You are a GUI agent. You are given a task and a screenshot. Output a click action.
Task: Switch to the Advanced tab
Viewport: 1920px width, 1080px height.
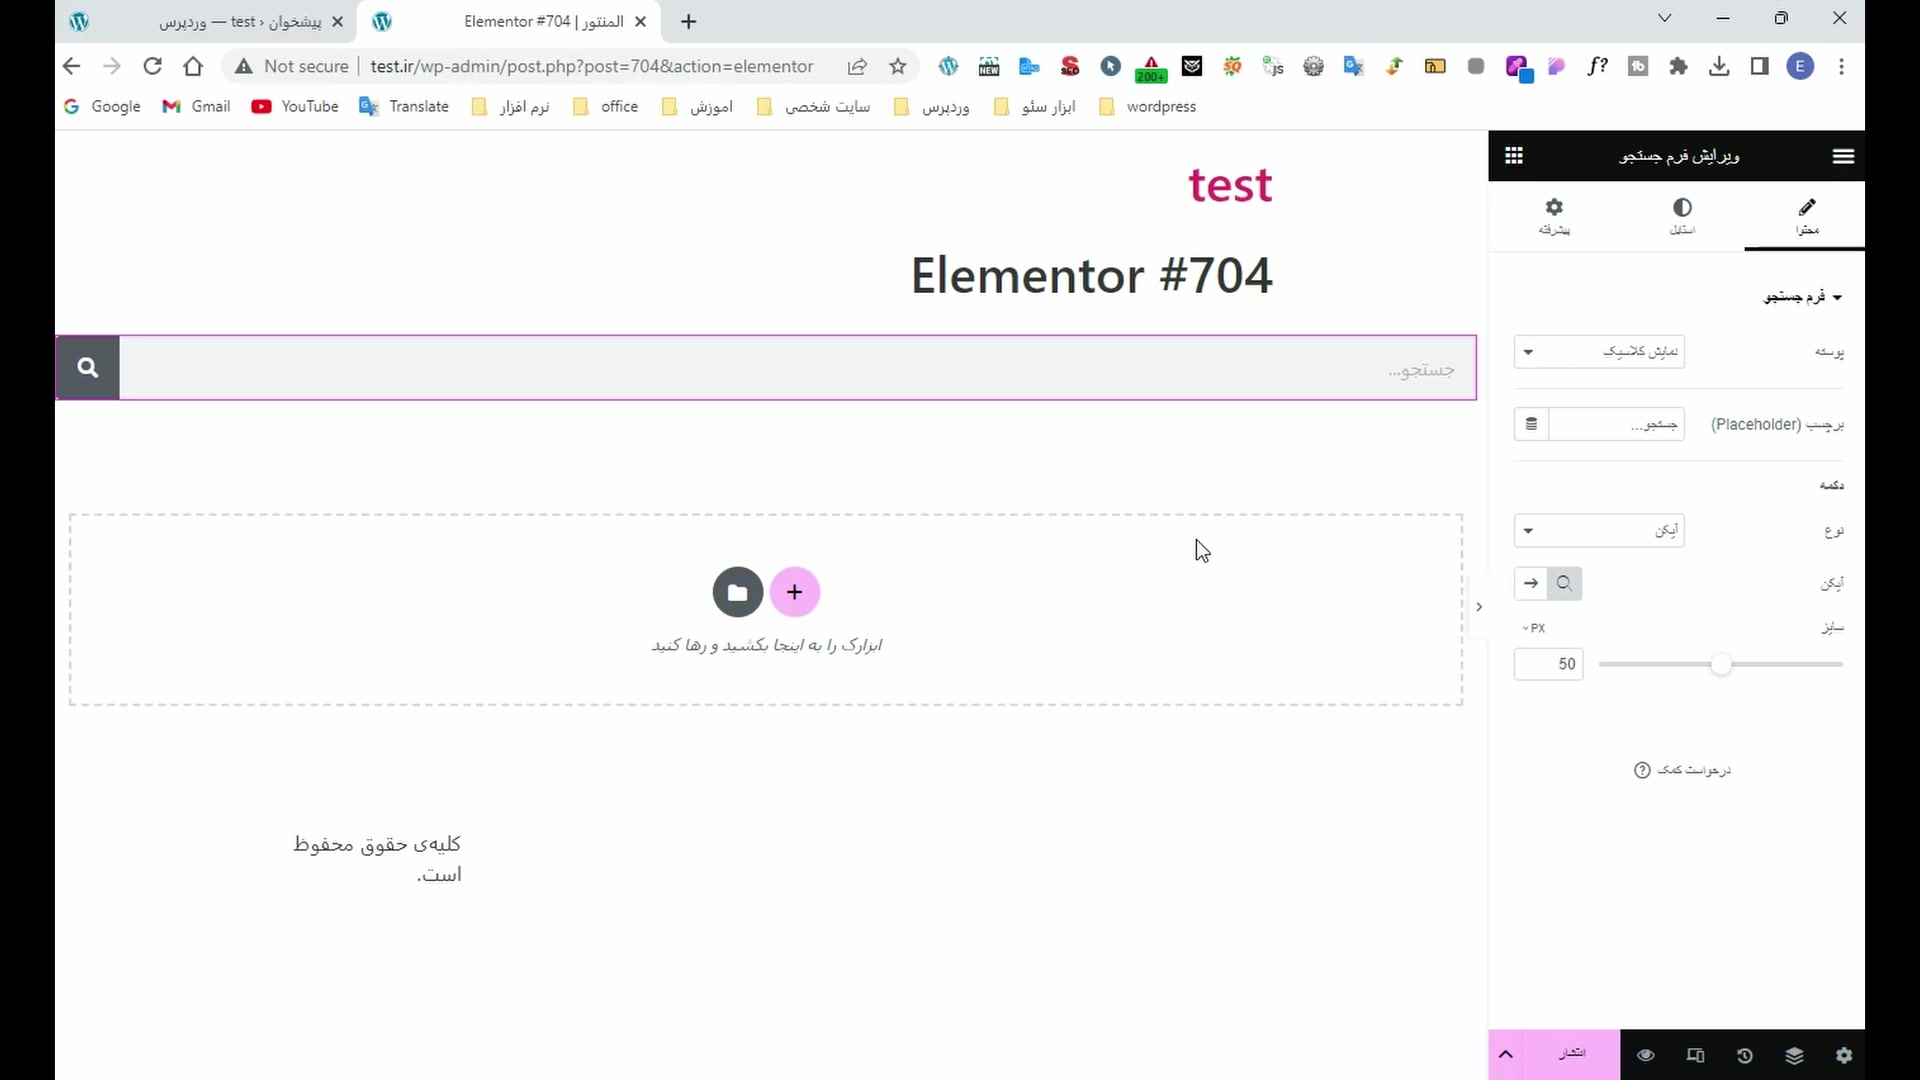[1554, 216]
